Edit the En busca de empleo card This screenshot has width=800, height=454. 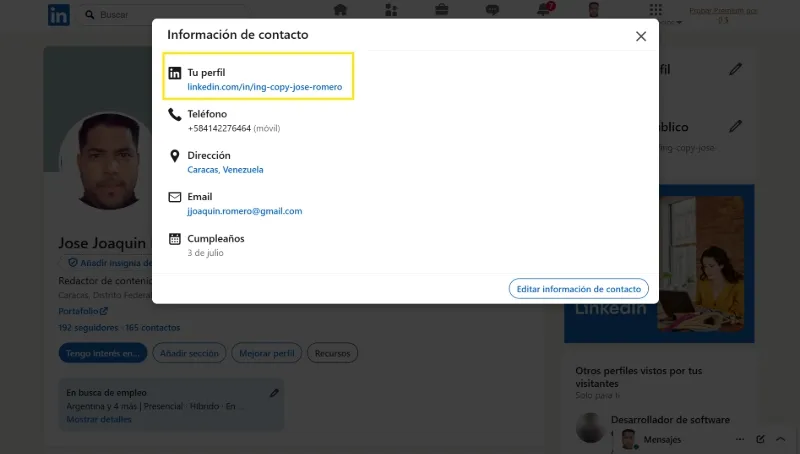pos(274,393)
